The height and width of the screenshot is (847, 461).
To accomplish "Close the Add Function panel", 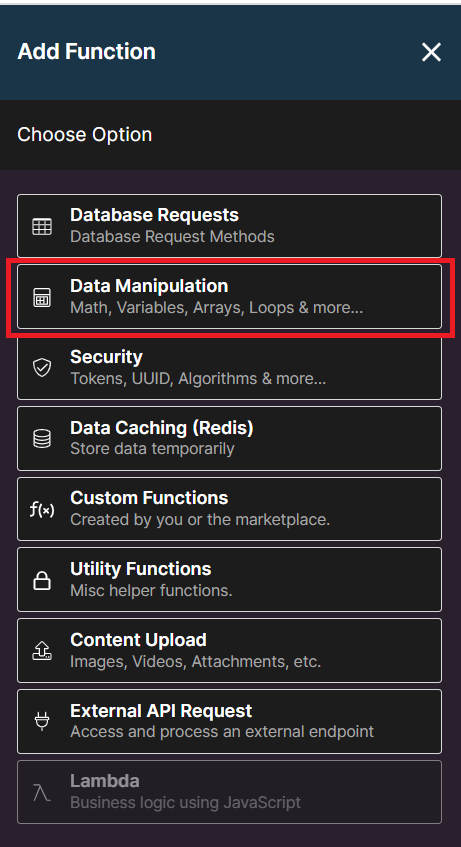I will click(x=431, y=52).
